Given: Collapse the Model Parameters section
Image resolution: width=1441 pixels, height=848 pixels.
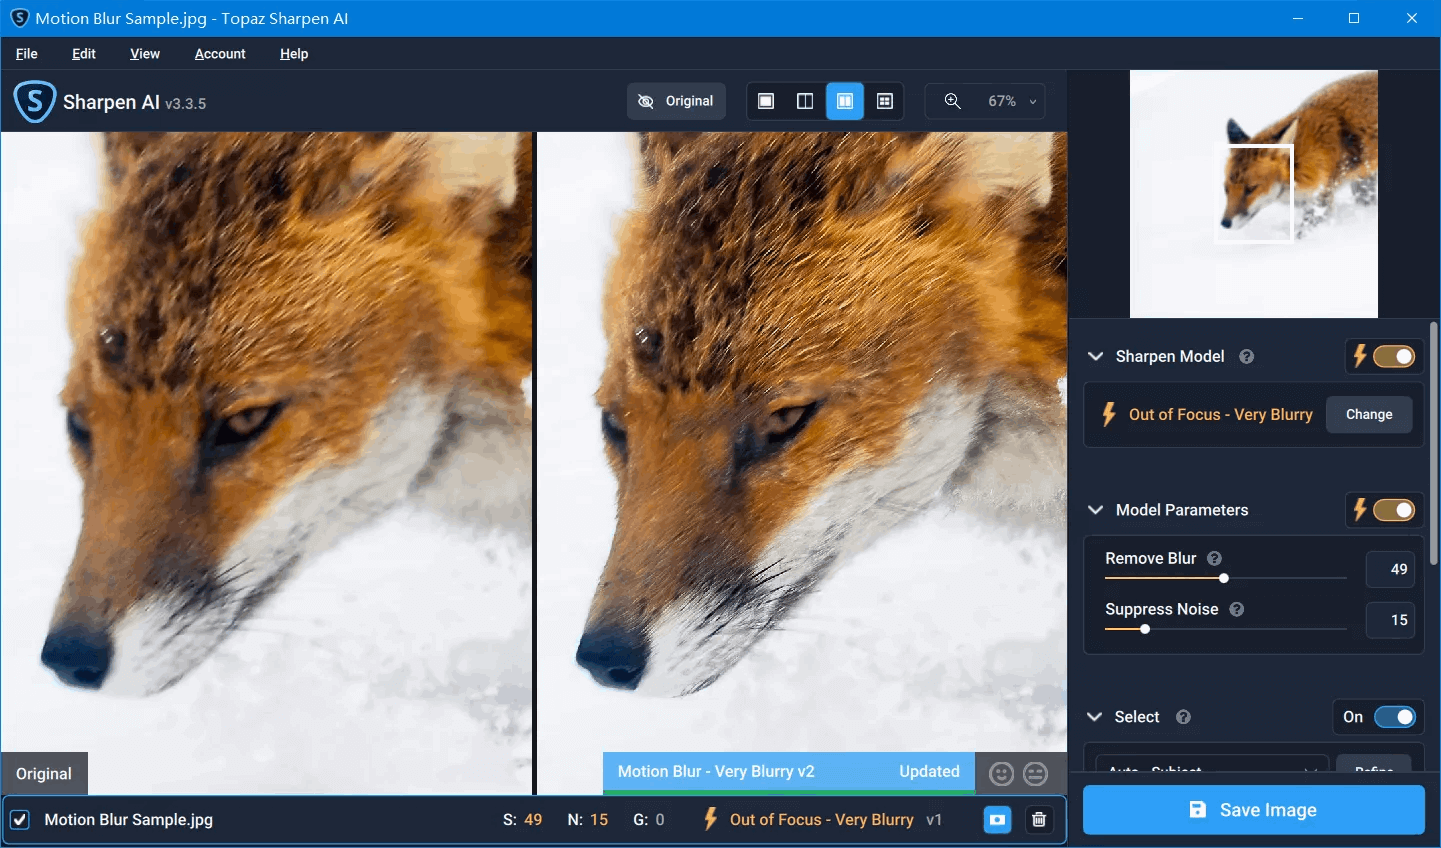Looking at the screenshot, I should tap(1095, 510).
